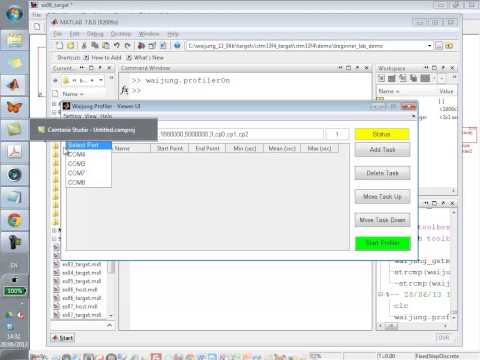Click the back arrow in Current Folder panel
This screenshot has height=360, width=480.
(x=55, y=80)
